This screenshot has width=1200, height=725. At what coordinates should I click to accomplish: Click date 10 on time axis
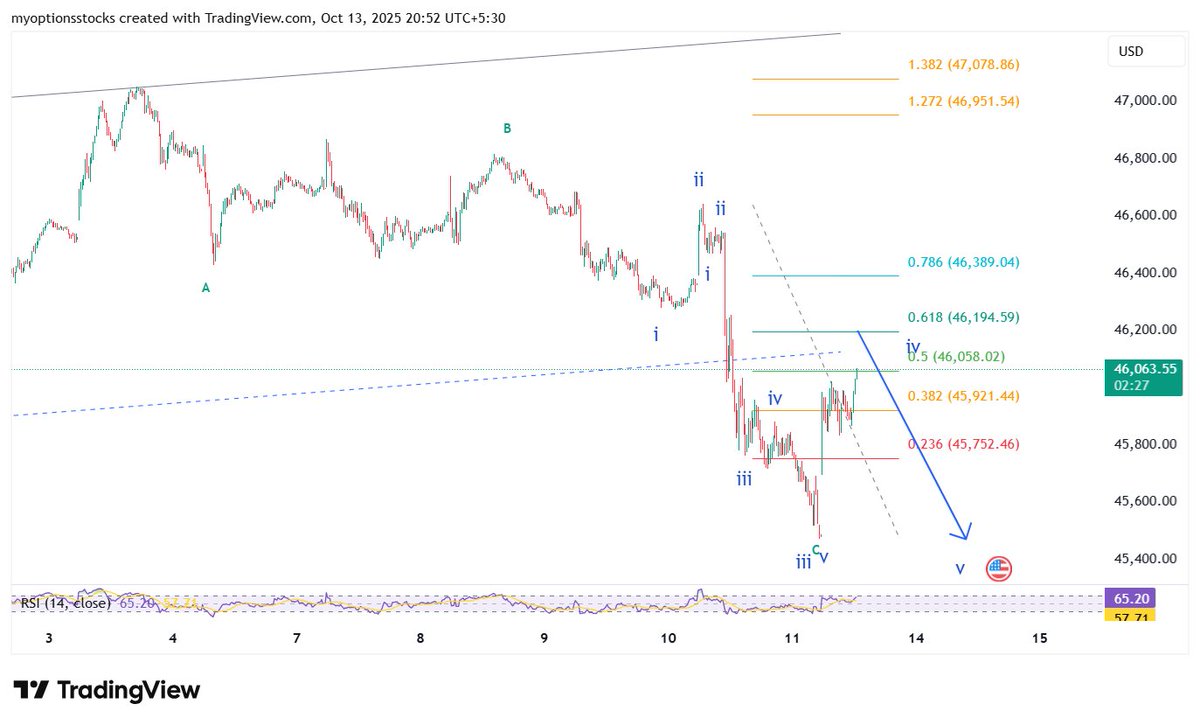(668, 638)
